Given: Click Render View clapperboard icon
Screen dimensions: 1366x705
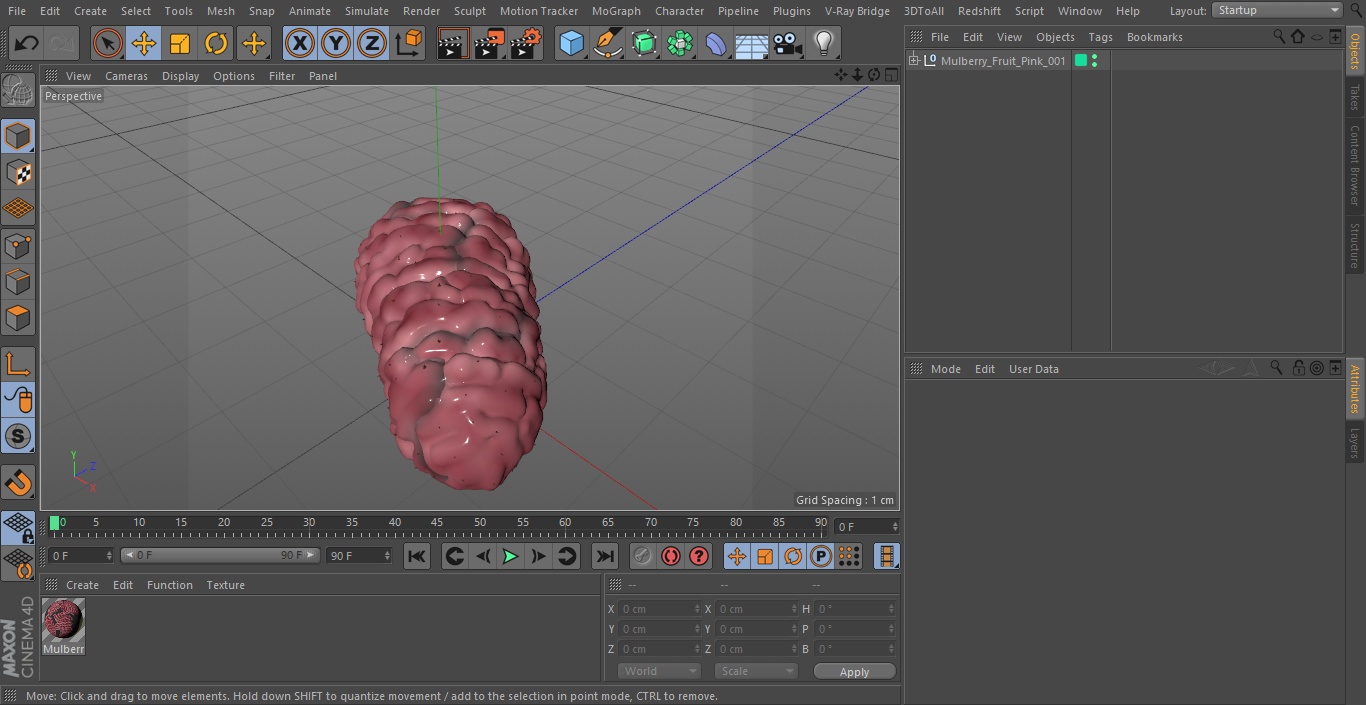Looking at the screenshot, I should [453, 43].
